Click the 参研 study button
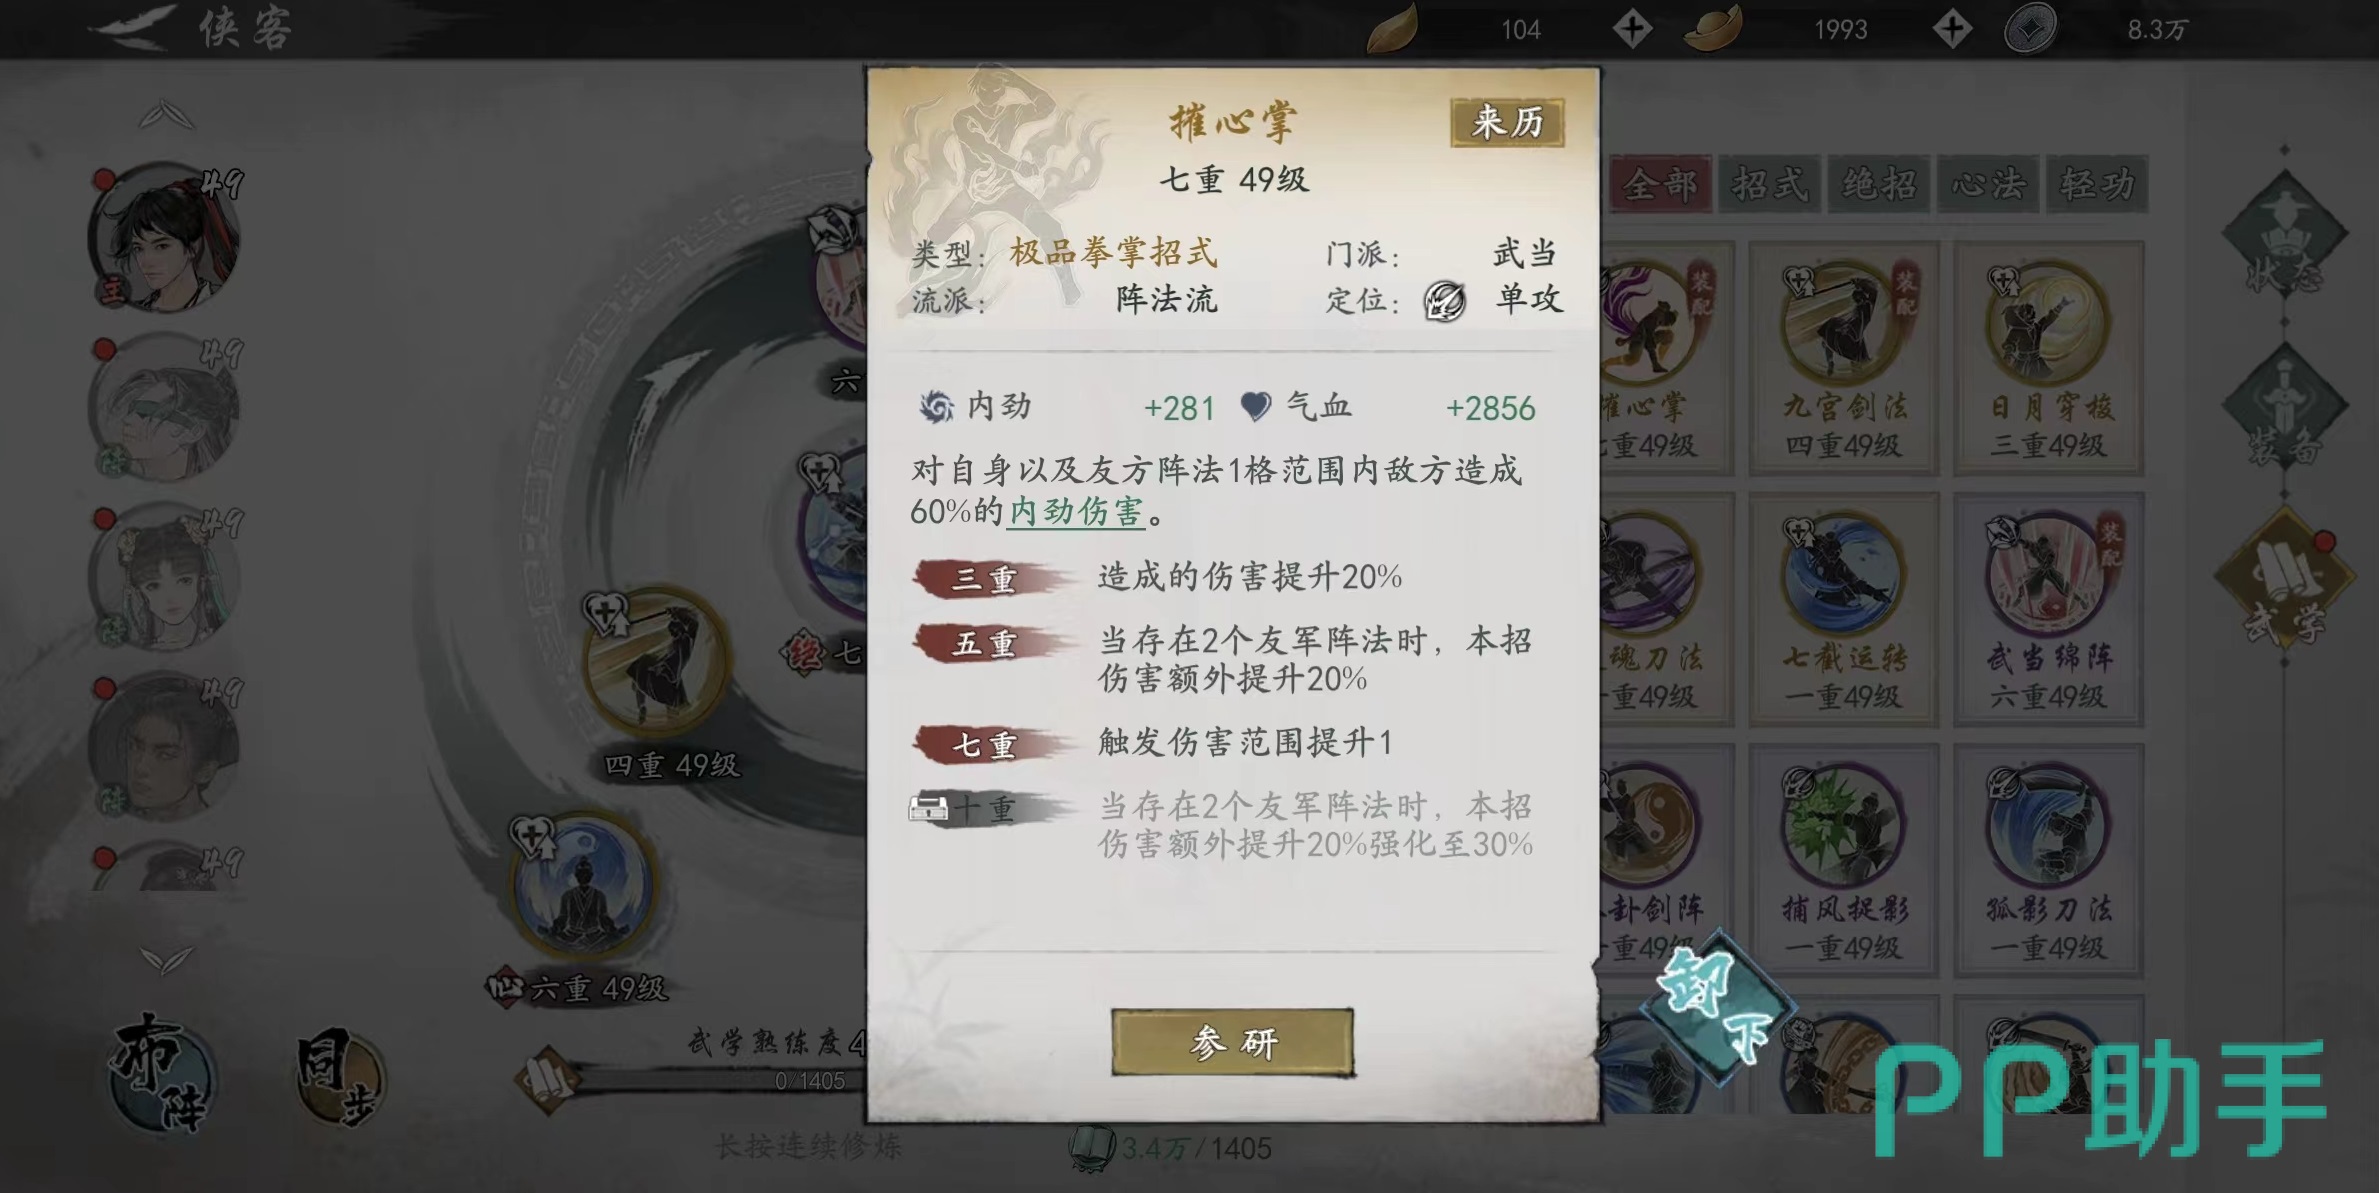2379x1193 pixels. 1232,1042
